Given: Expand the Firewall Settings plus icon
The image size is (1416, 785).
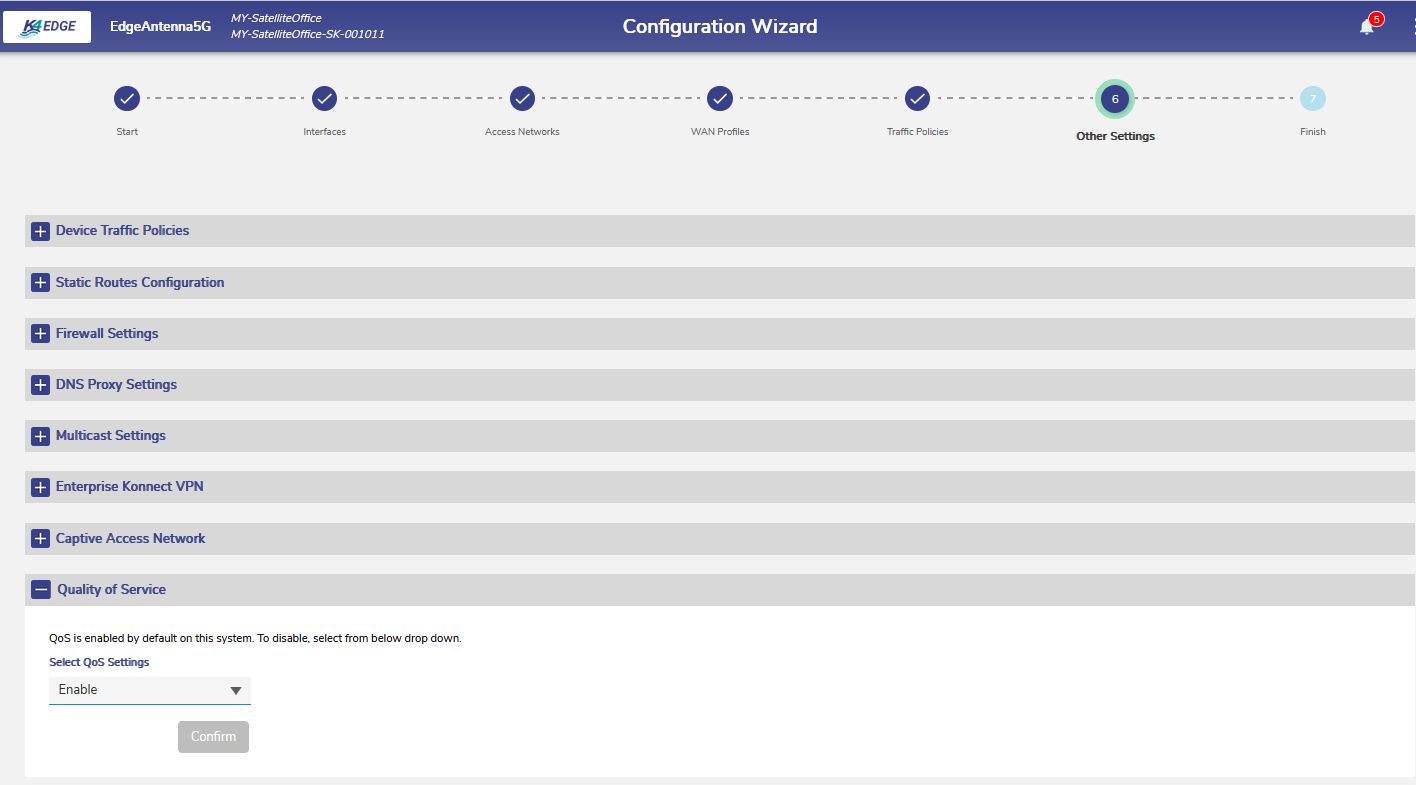Looking at the screenshot, I should (x=40, y=334).
